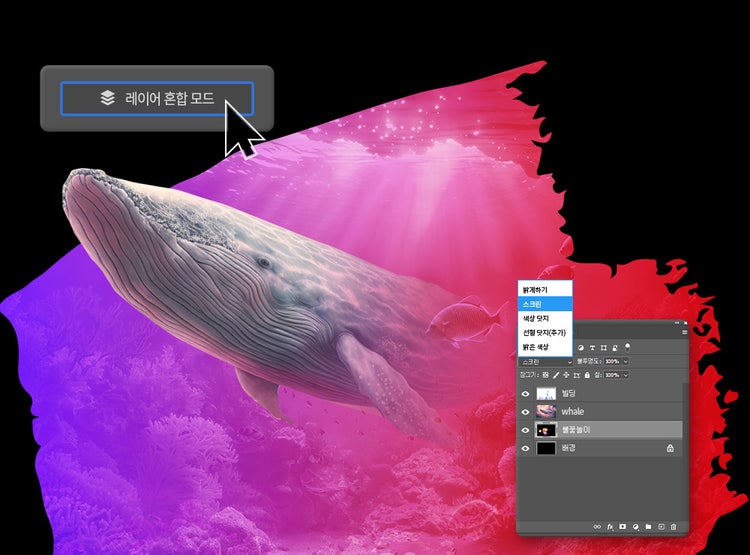Open the fill percentage dropdown arrow

pyautogui.click(x=626, y=375)
